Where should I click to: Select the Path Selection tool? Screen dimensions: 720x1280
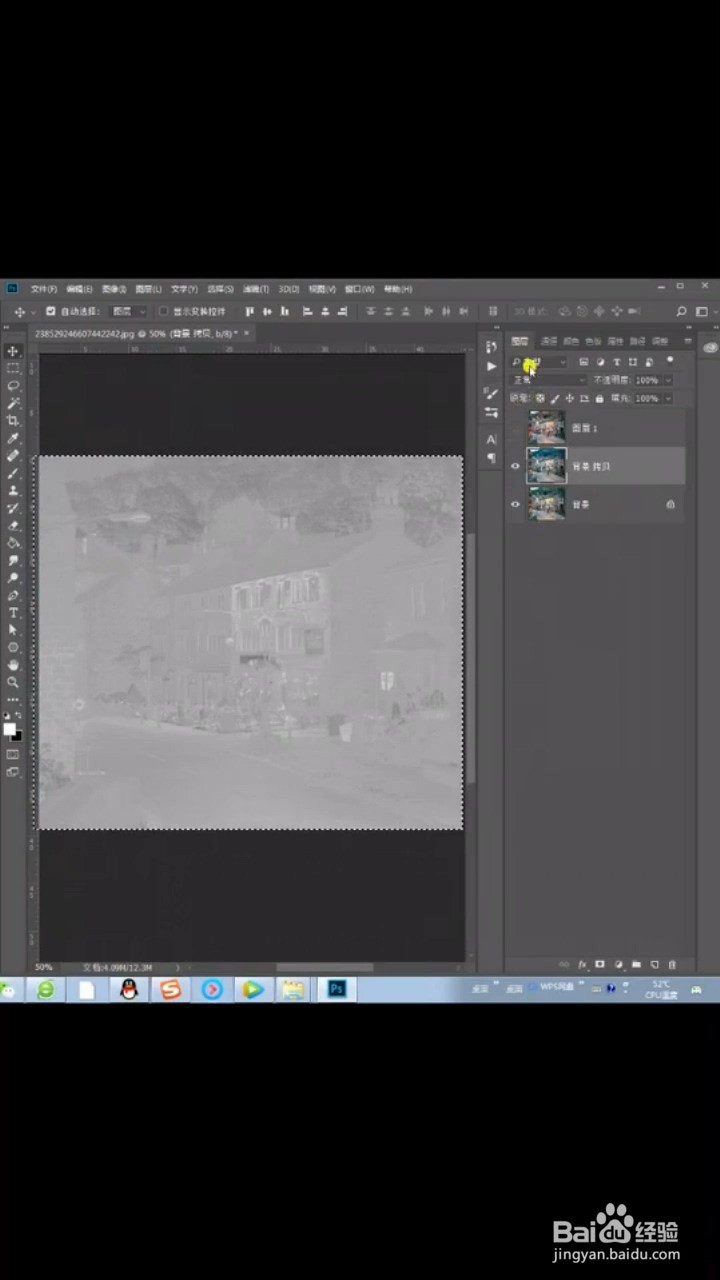pos(13,630)
